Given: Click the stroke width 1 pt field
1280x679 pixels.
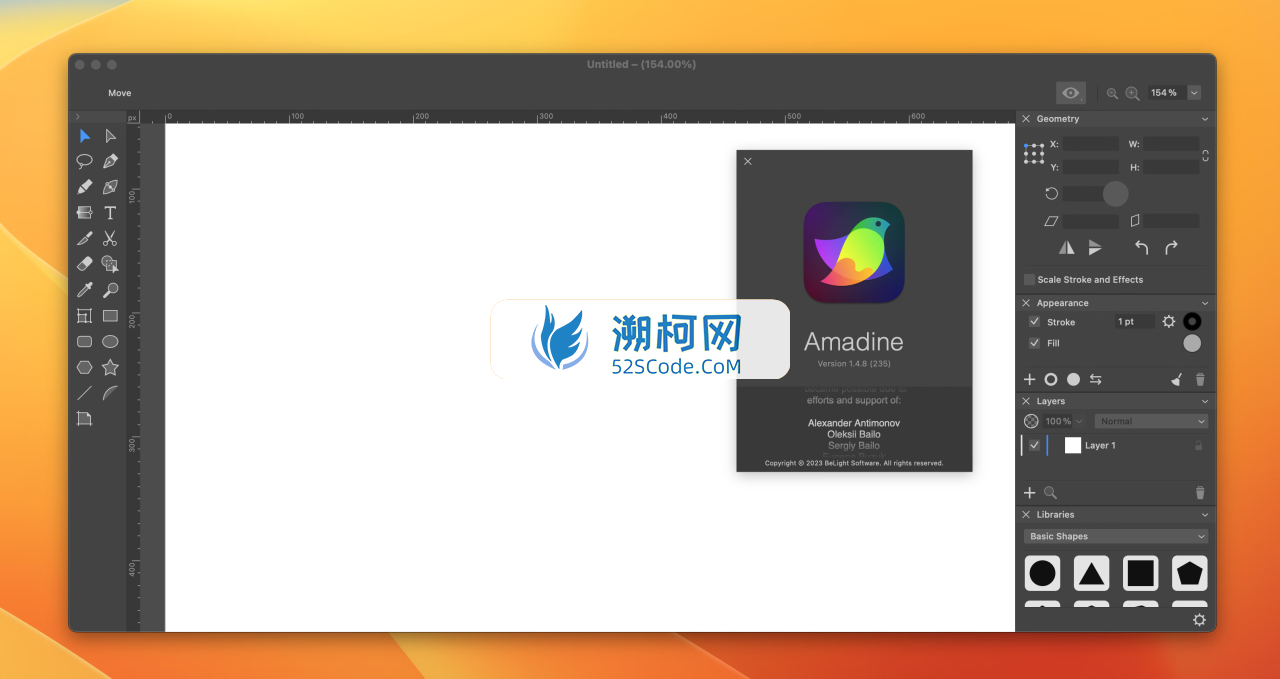Looking at the screenshot, I should pos(1135,322).
